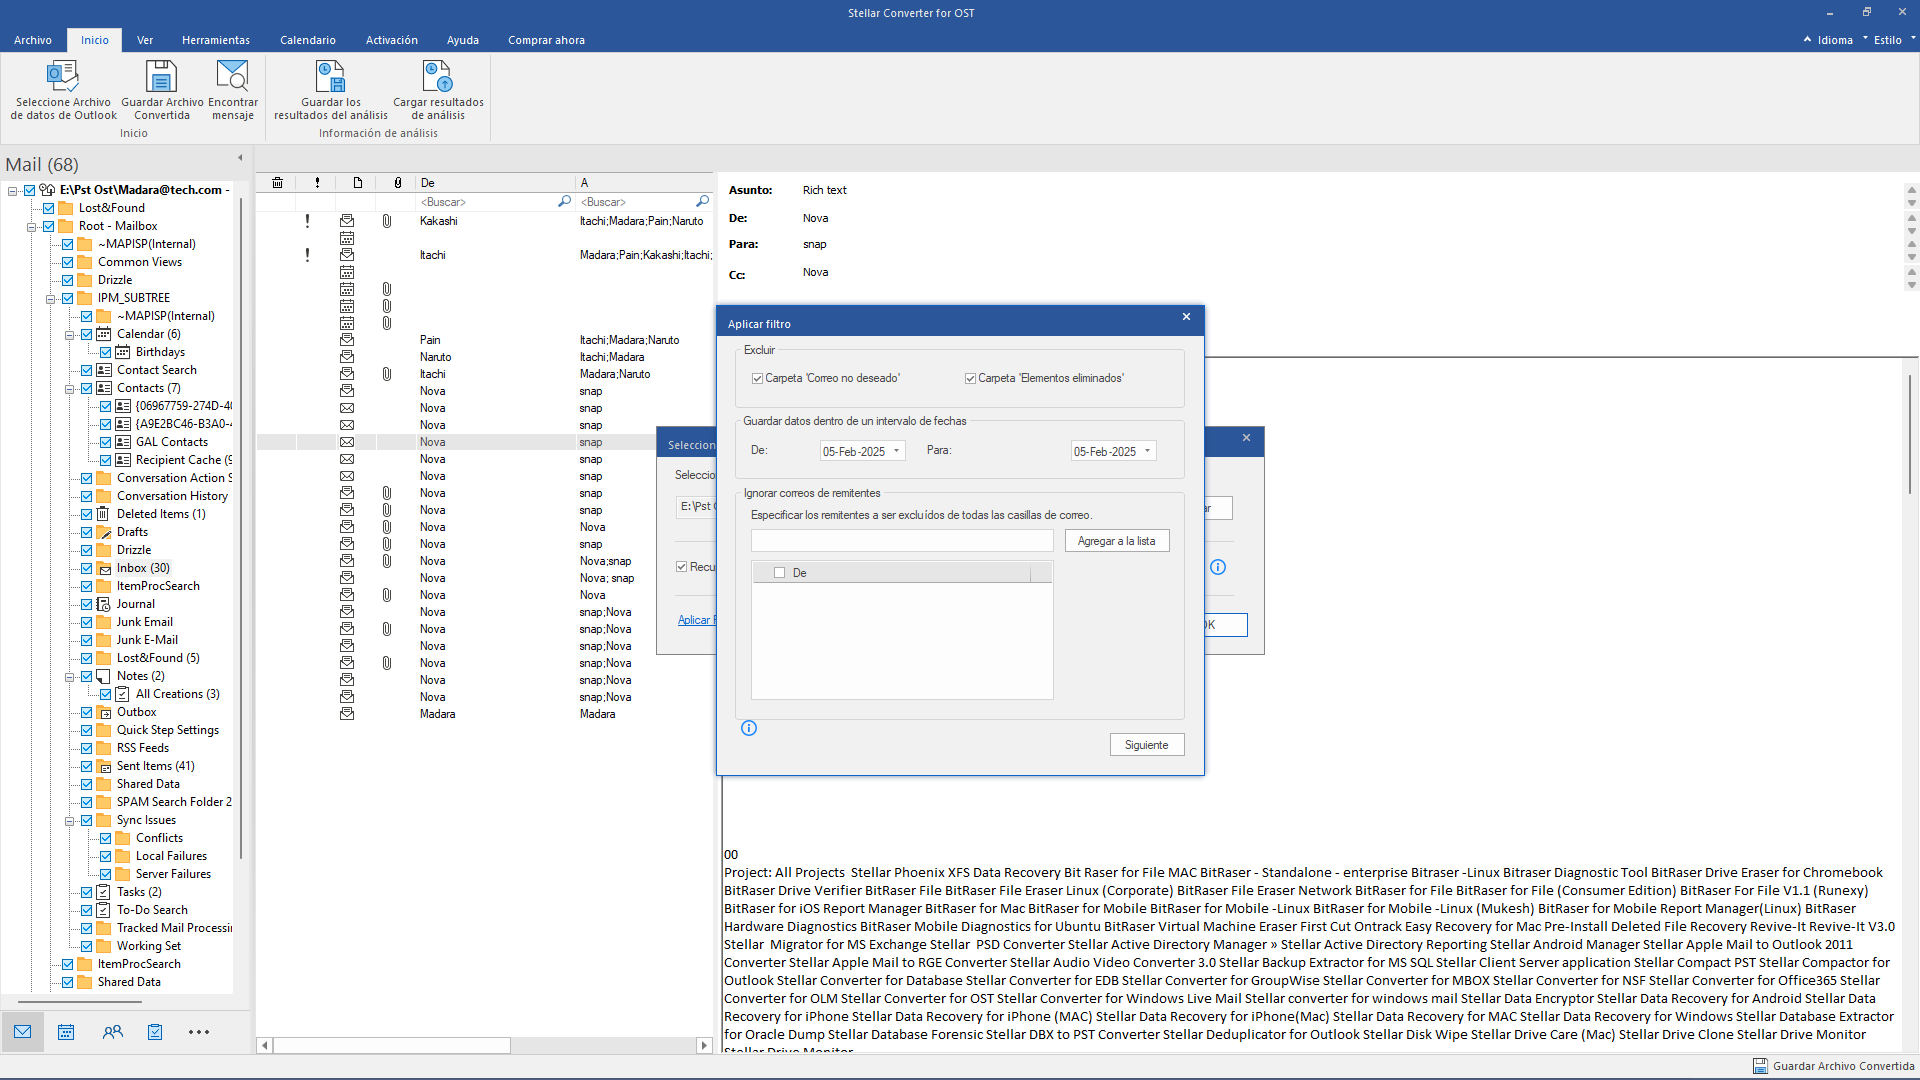Open Archivo menu tab
The width and height of the screenshot is (1920, 1080).
(33, 40)
